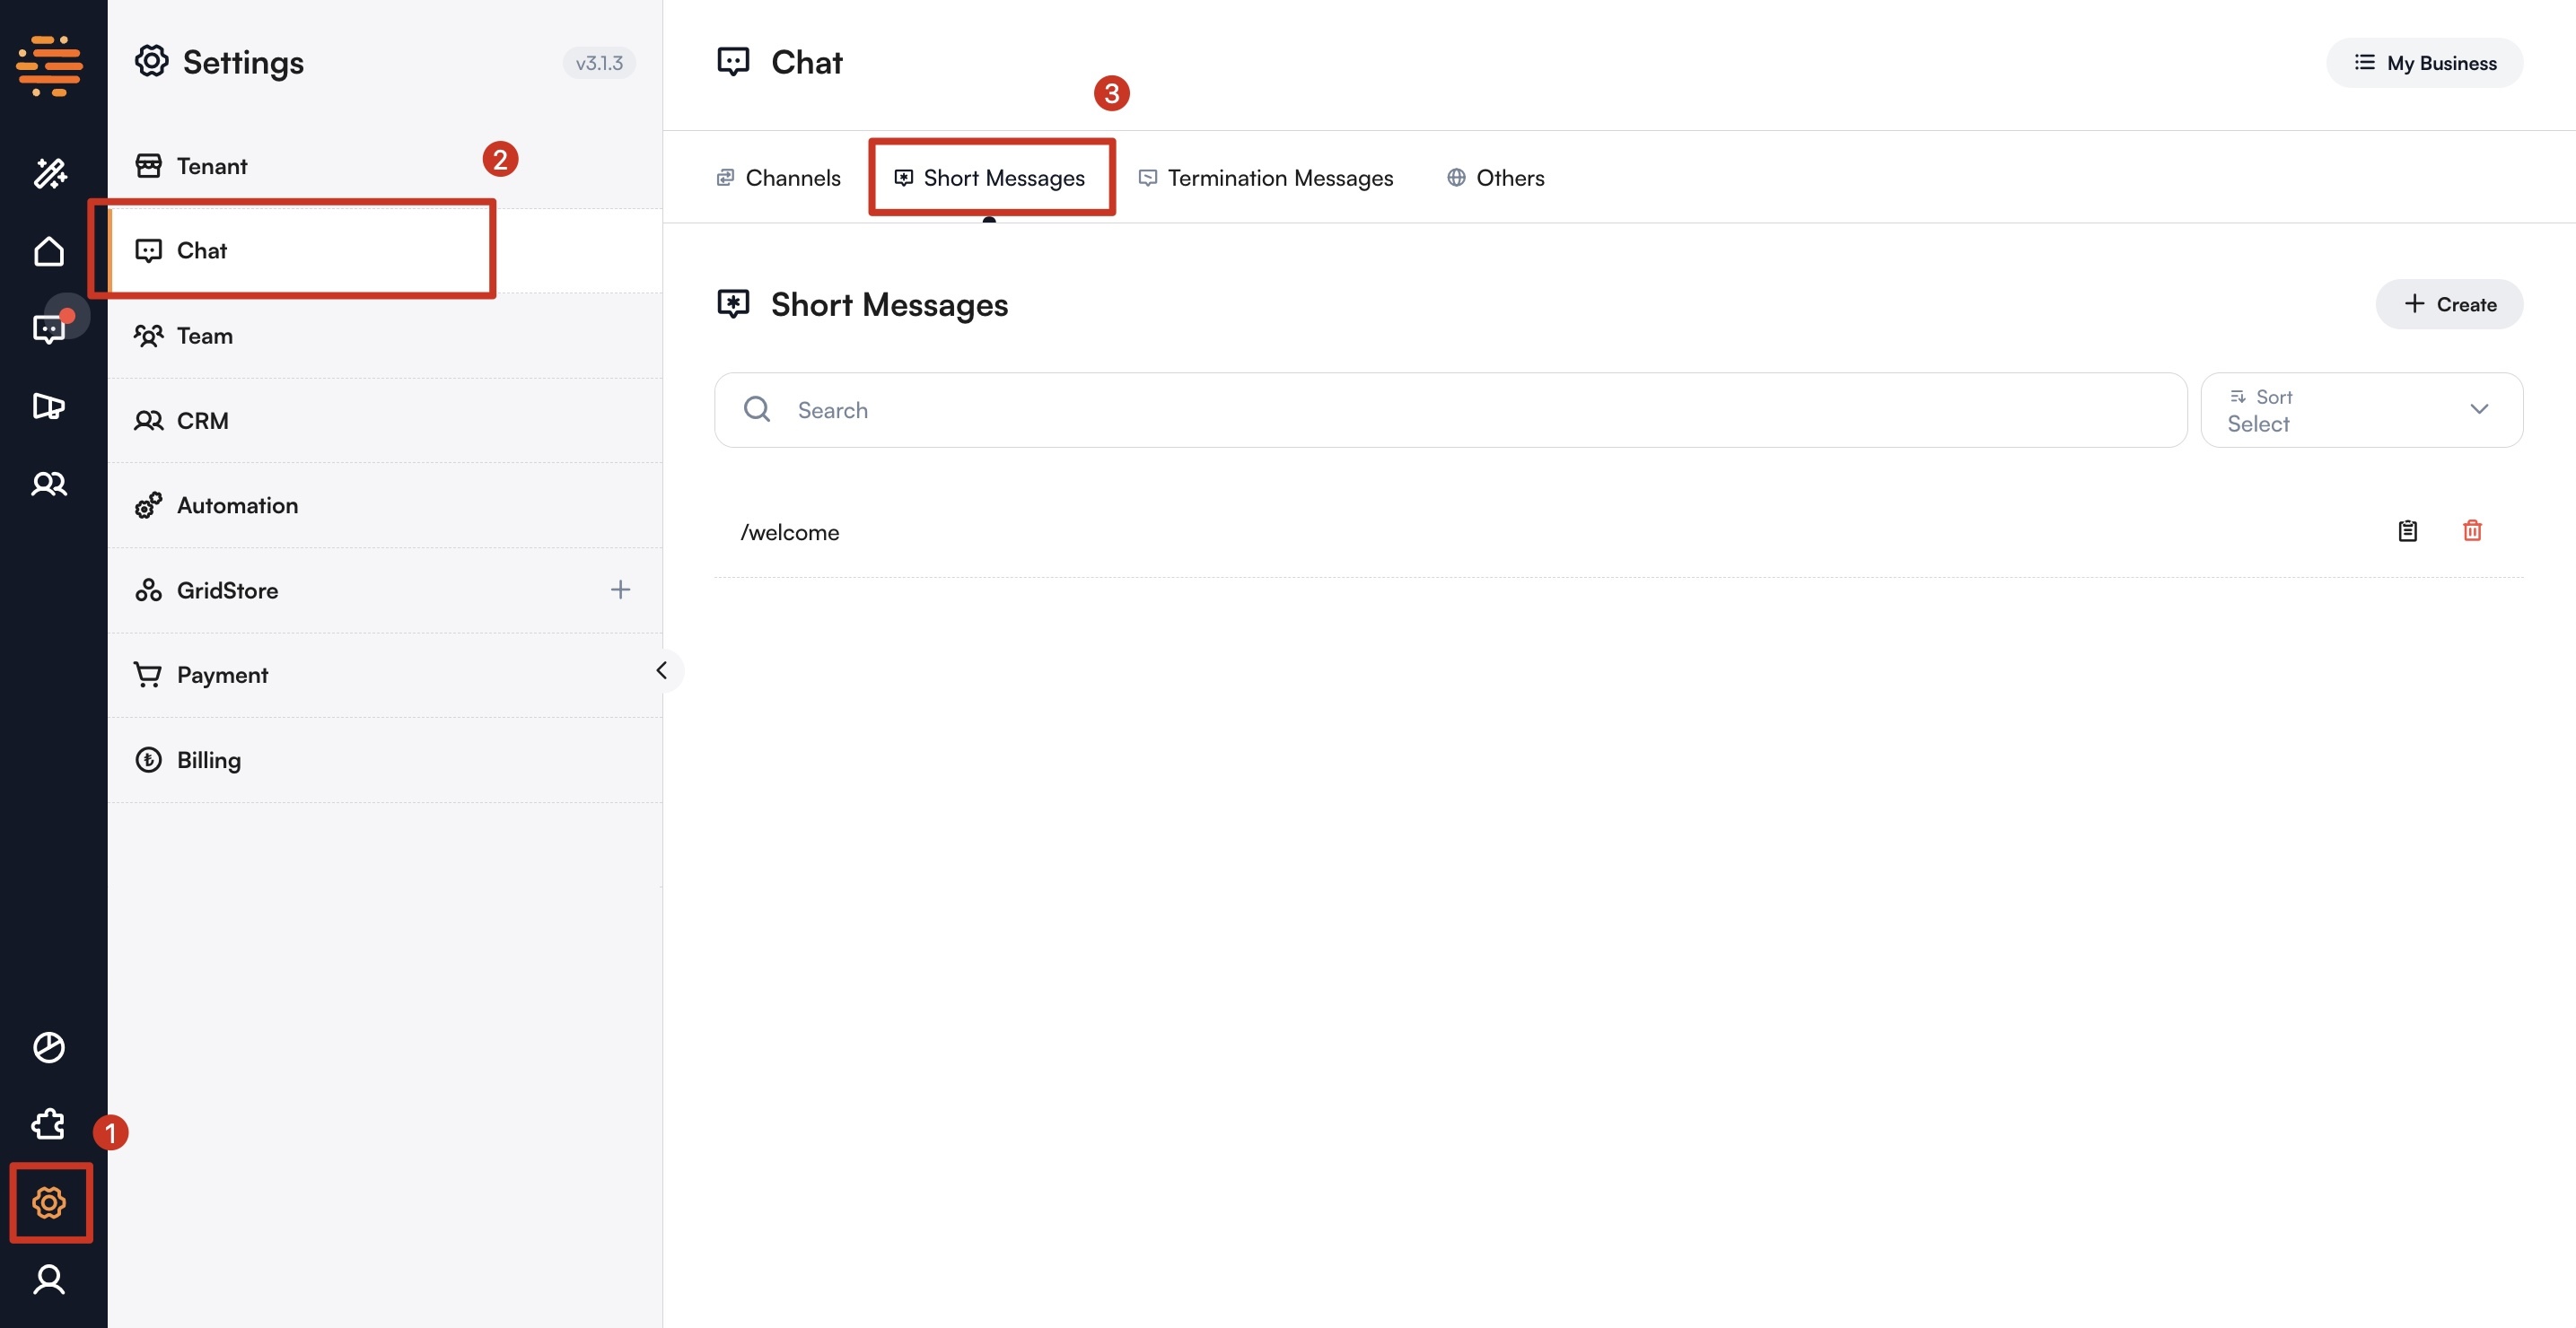The width and height of the screenshot is (2576, 1328).
Task: Switch to the Termination Messages tab
Action: 1265,178
